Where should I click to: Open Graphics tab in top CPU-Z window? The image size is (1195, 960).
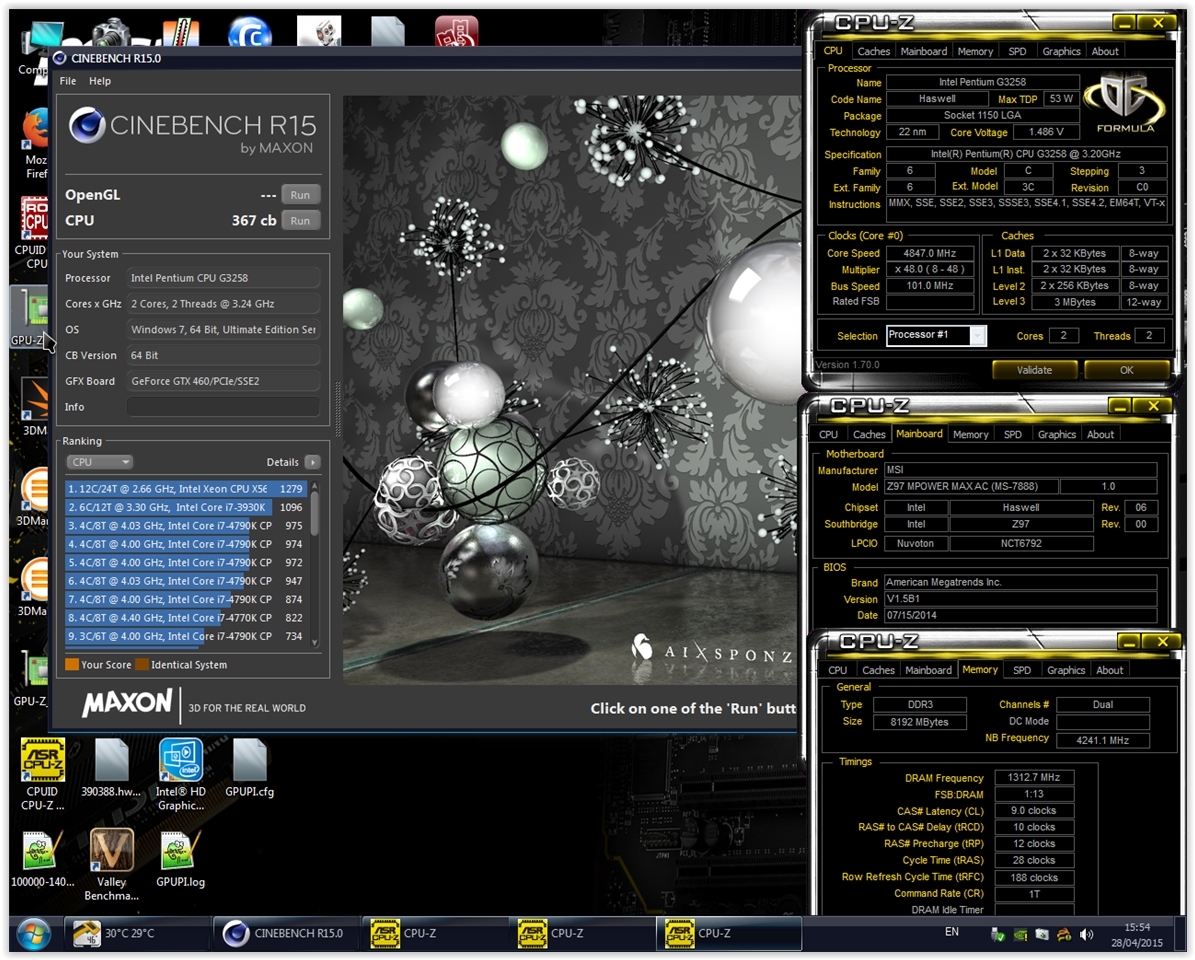click(x=1061, y=51)
